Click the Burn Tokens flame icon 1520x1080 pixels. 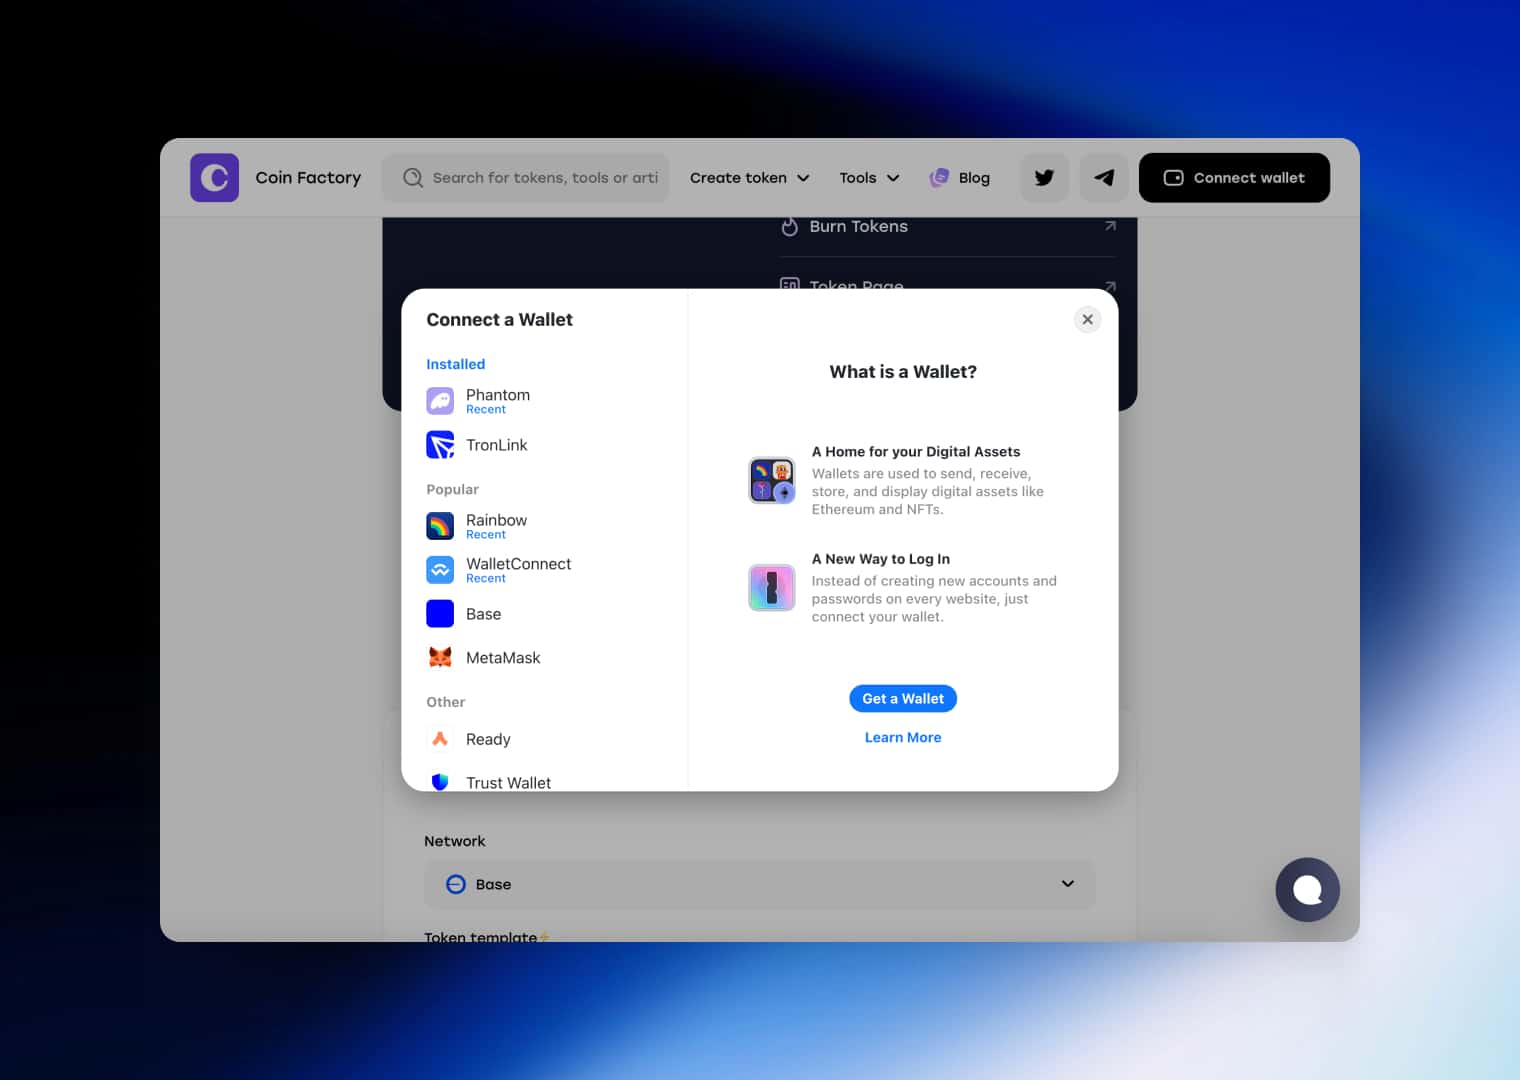(x=789, y=227)
